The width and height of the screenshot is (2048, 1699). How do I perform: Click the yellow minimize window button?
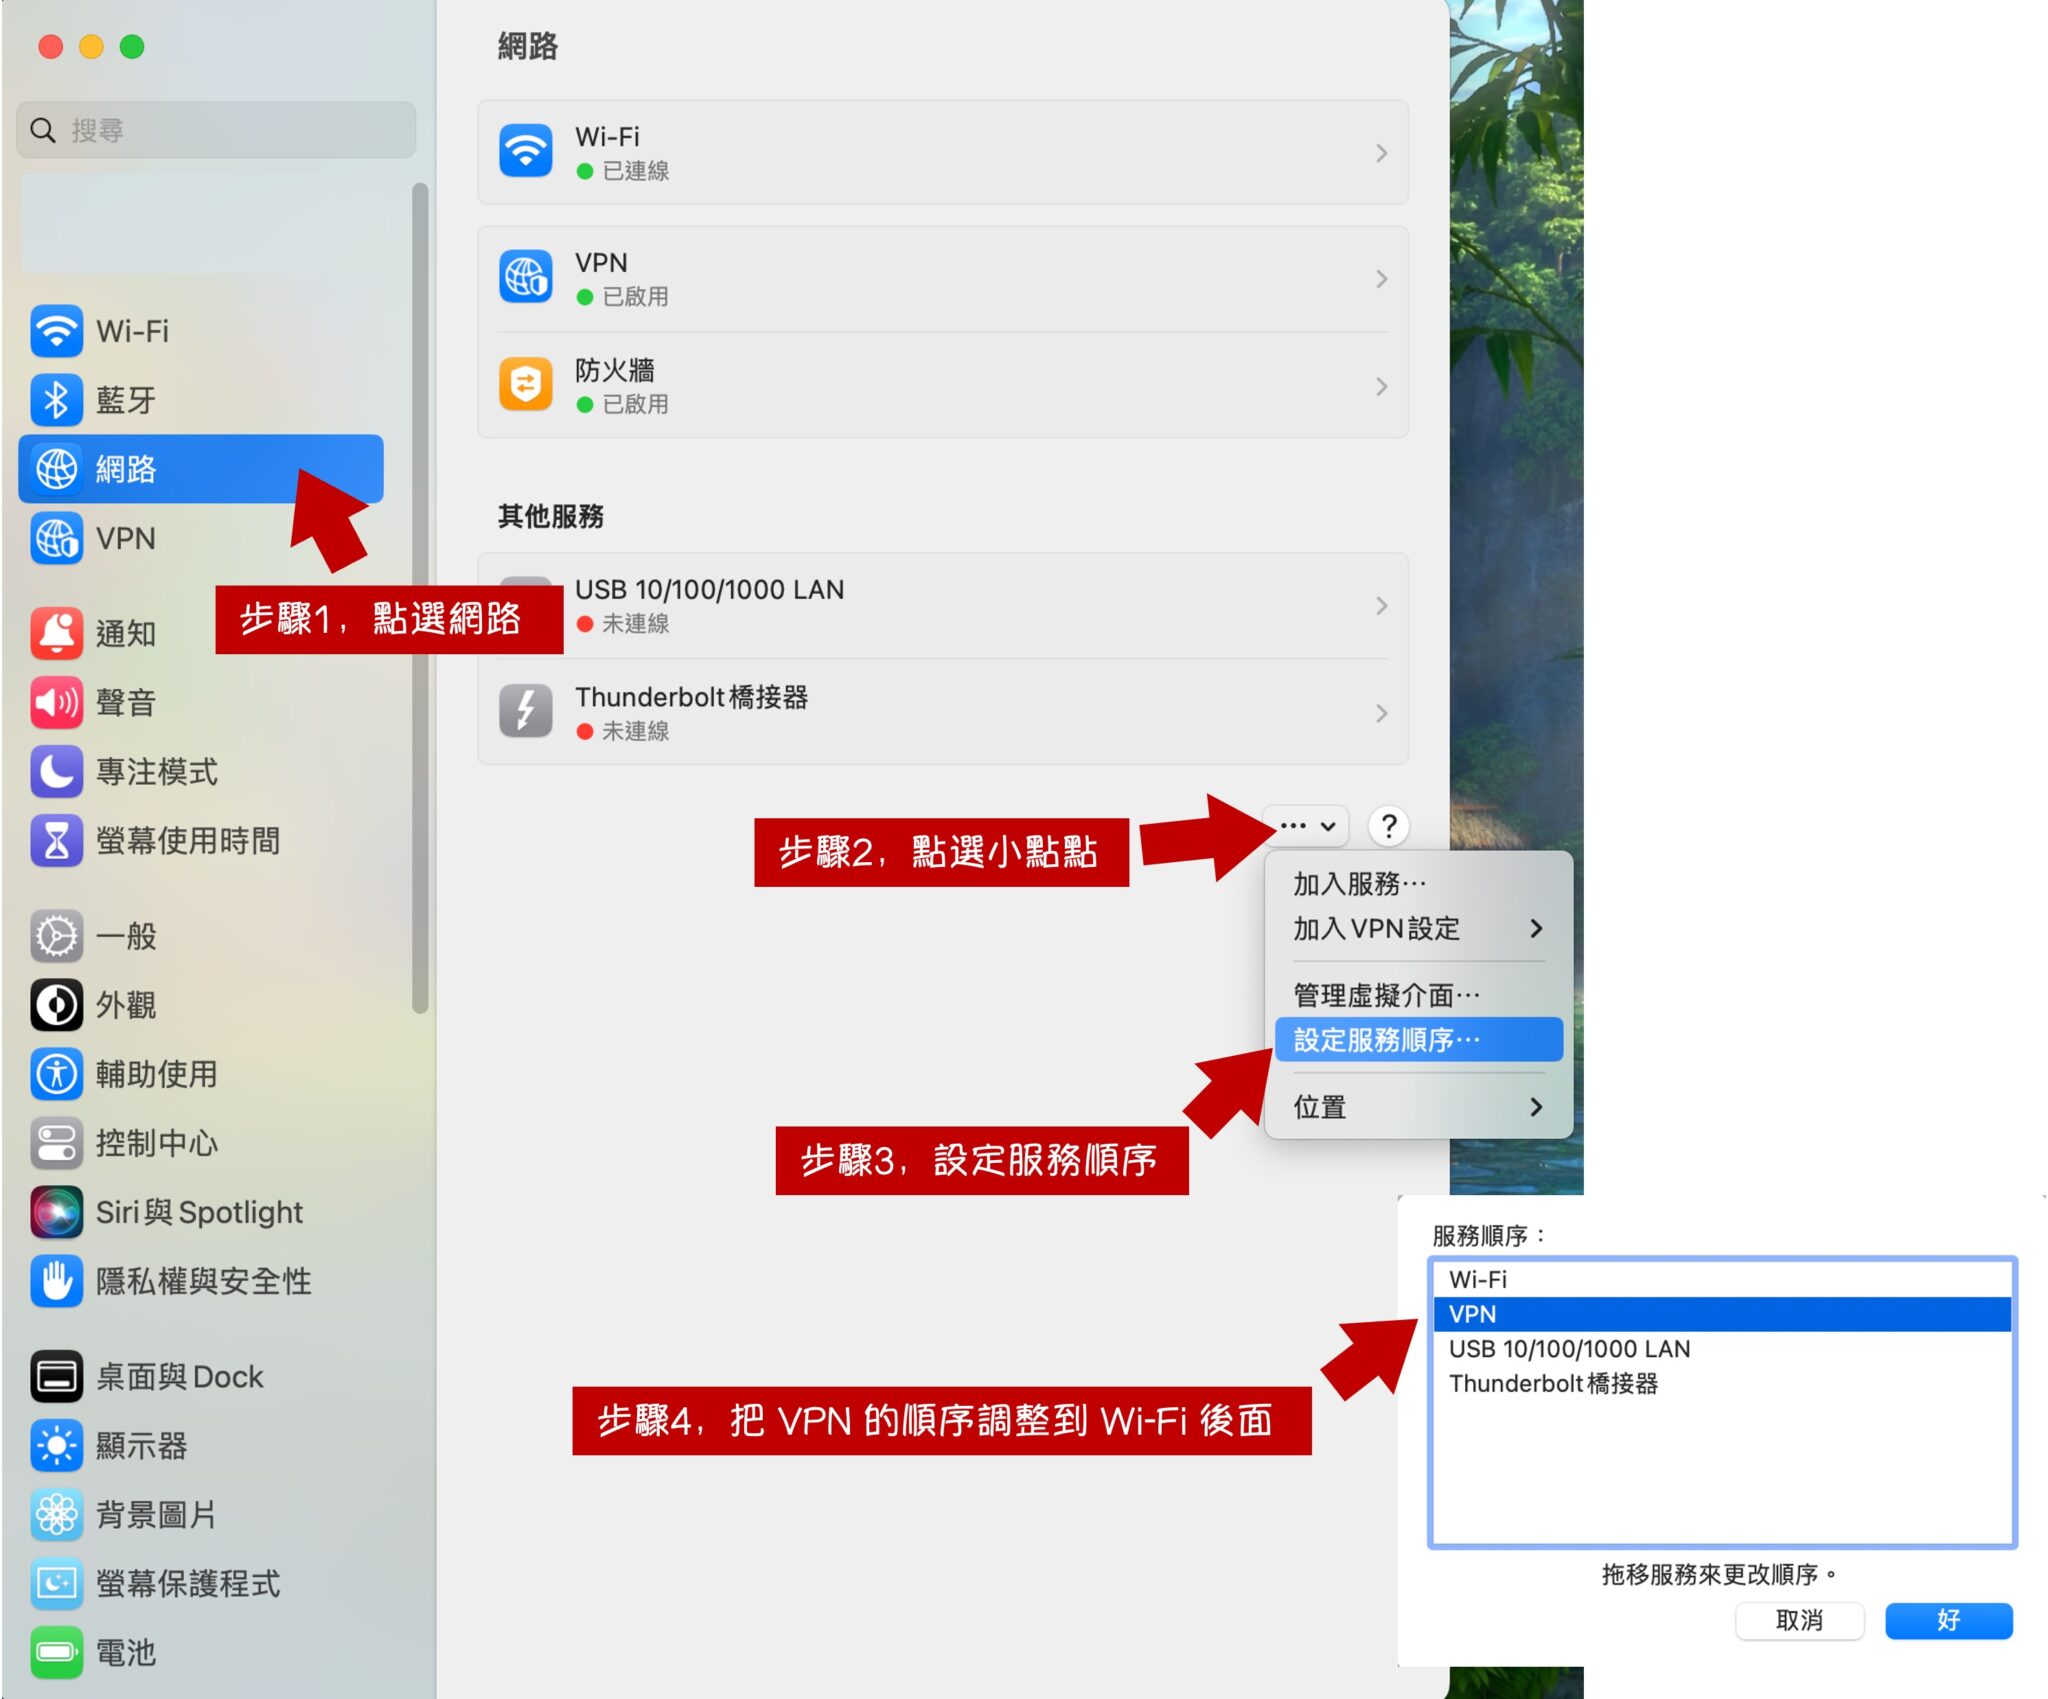pos(91,47)
